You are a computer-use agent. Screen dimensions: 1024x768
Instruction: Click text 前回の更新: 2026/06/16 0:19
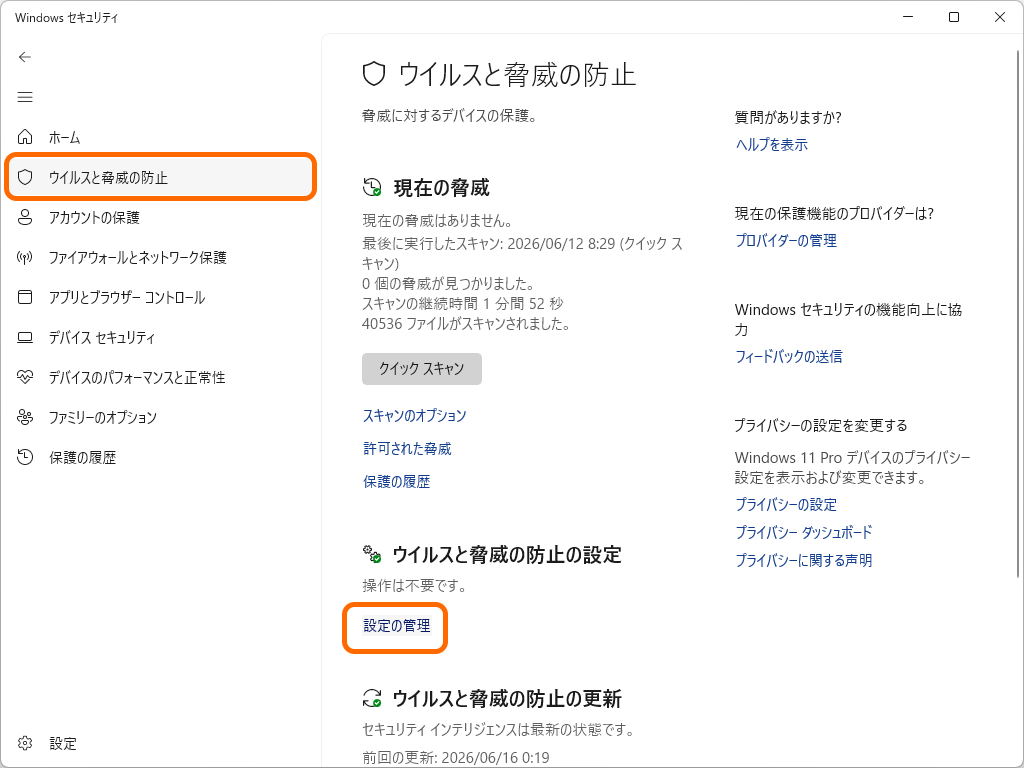456,758
